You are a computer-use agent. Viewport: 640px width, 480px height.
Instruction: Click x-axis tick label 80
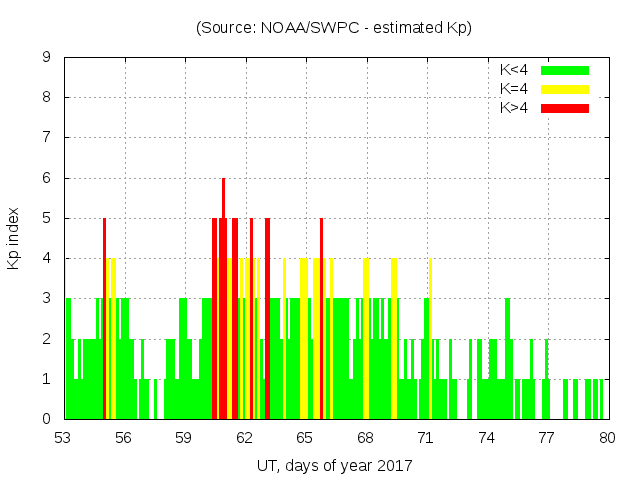pos(607,437)
